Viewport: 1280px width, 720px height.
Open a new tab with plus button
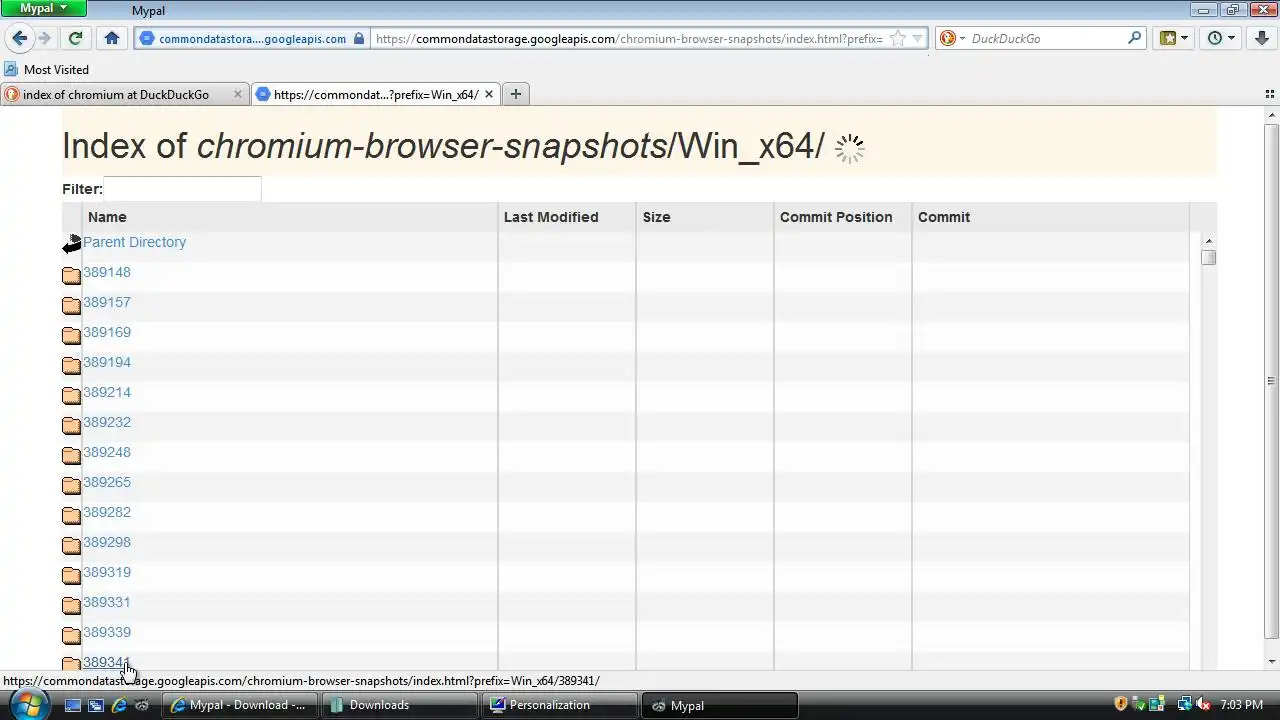pos(515,94)
